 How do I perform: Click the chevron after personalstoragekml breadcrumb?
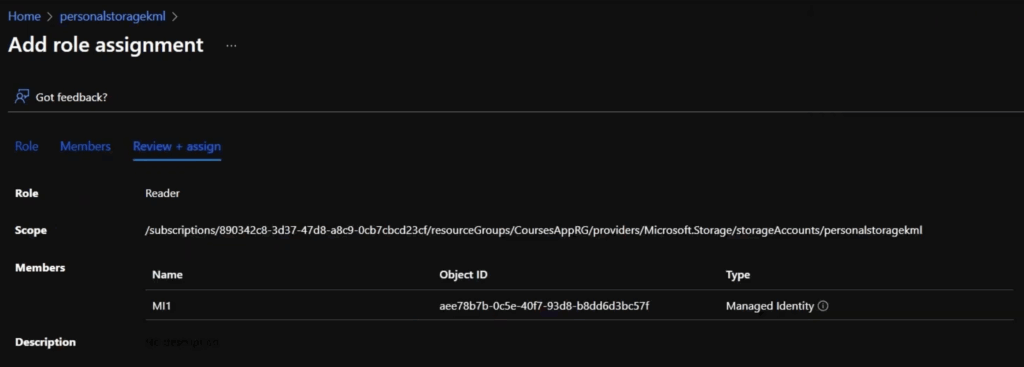[x=174, y=17]
